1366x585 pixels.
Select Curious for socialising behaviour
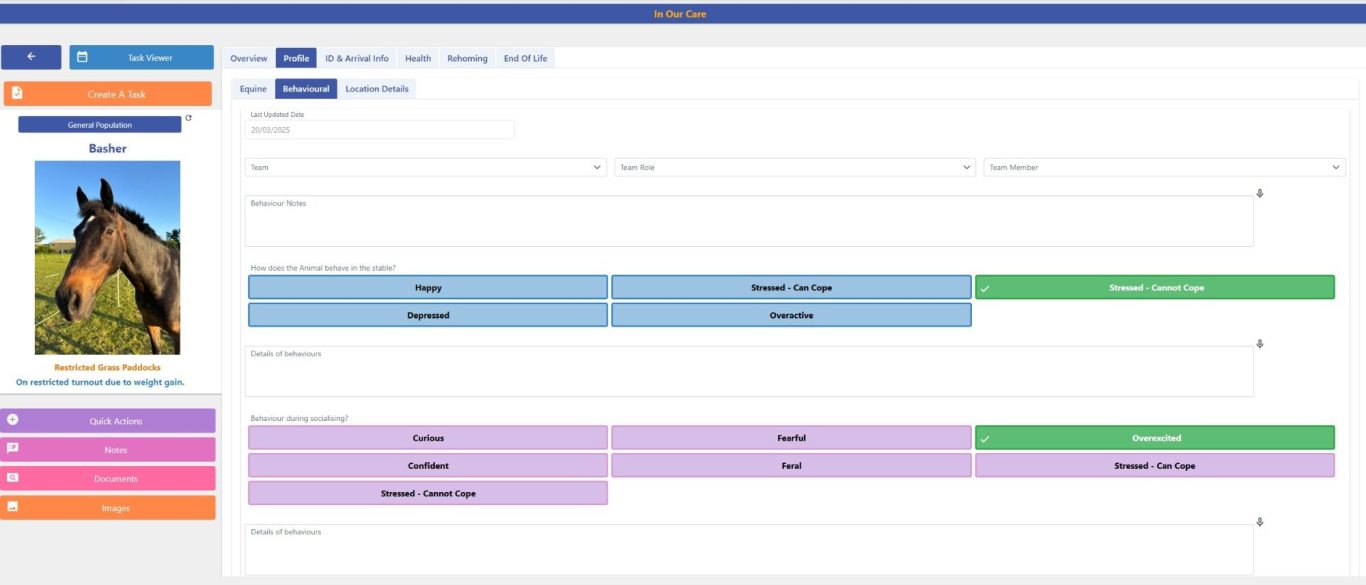coord(428,438)
